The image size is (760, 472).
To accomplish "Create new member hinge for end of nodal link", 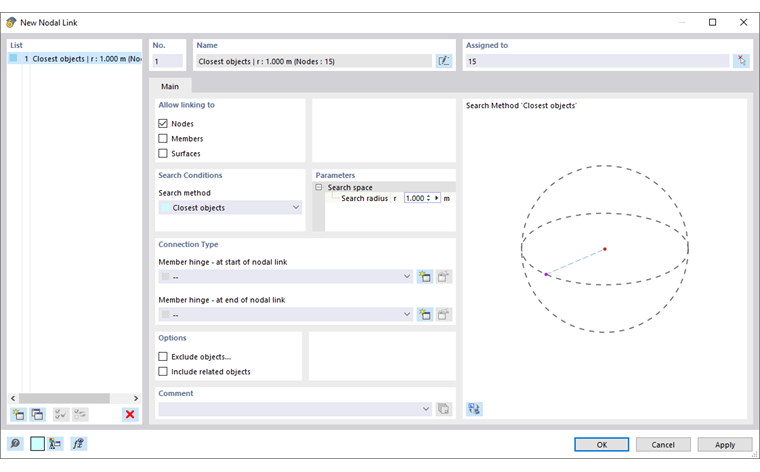I will [x=425, y=315].
